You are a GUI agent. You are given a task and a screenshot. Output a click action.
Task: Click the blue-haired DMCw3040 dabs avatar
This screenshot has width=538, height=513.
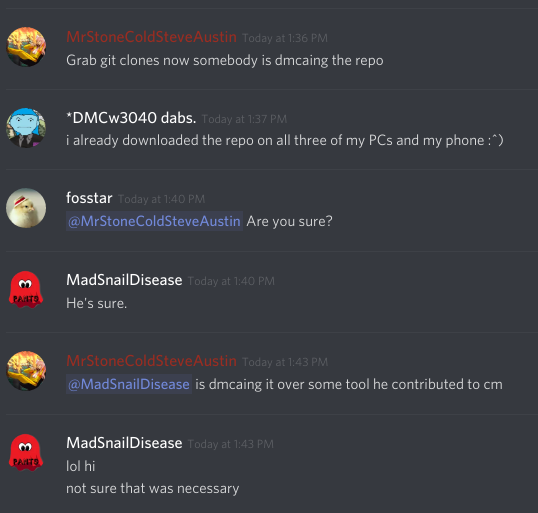point(26,128)
